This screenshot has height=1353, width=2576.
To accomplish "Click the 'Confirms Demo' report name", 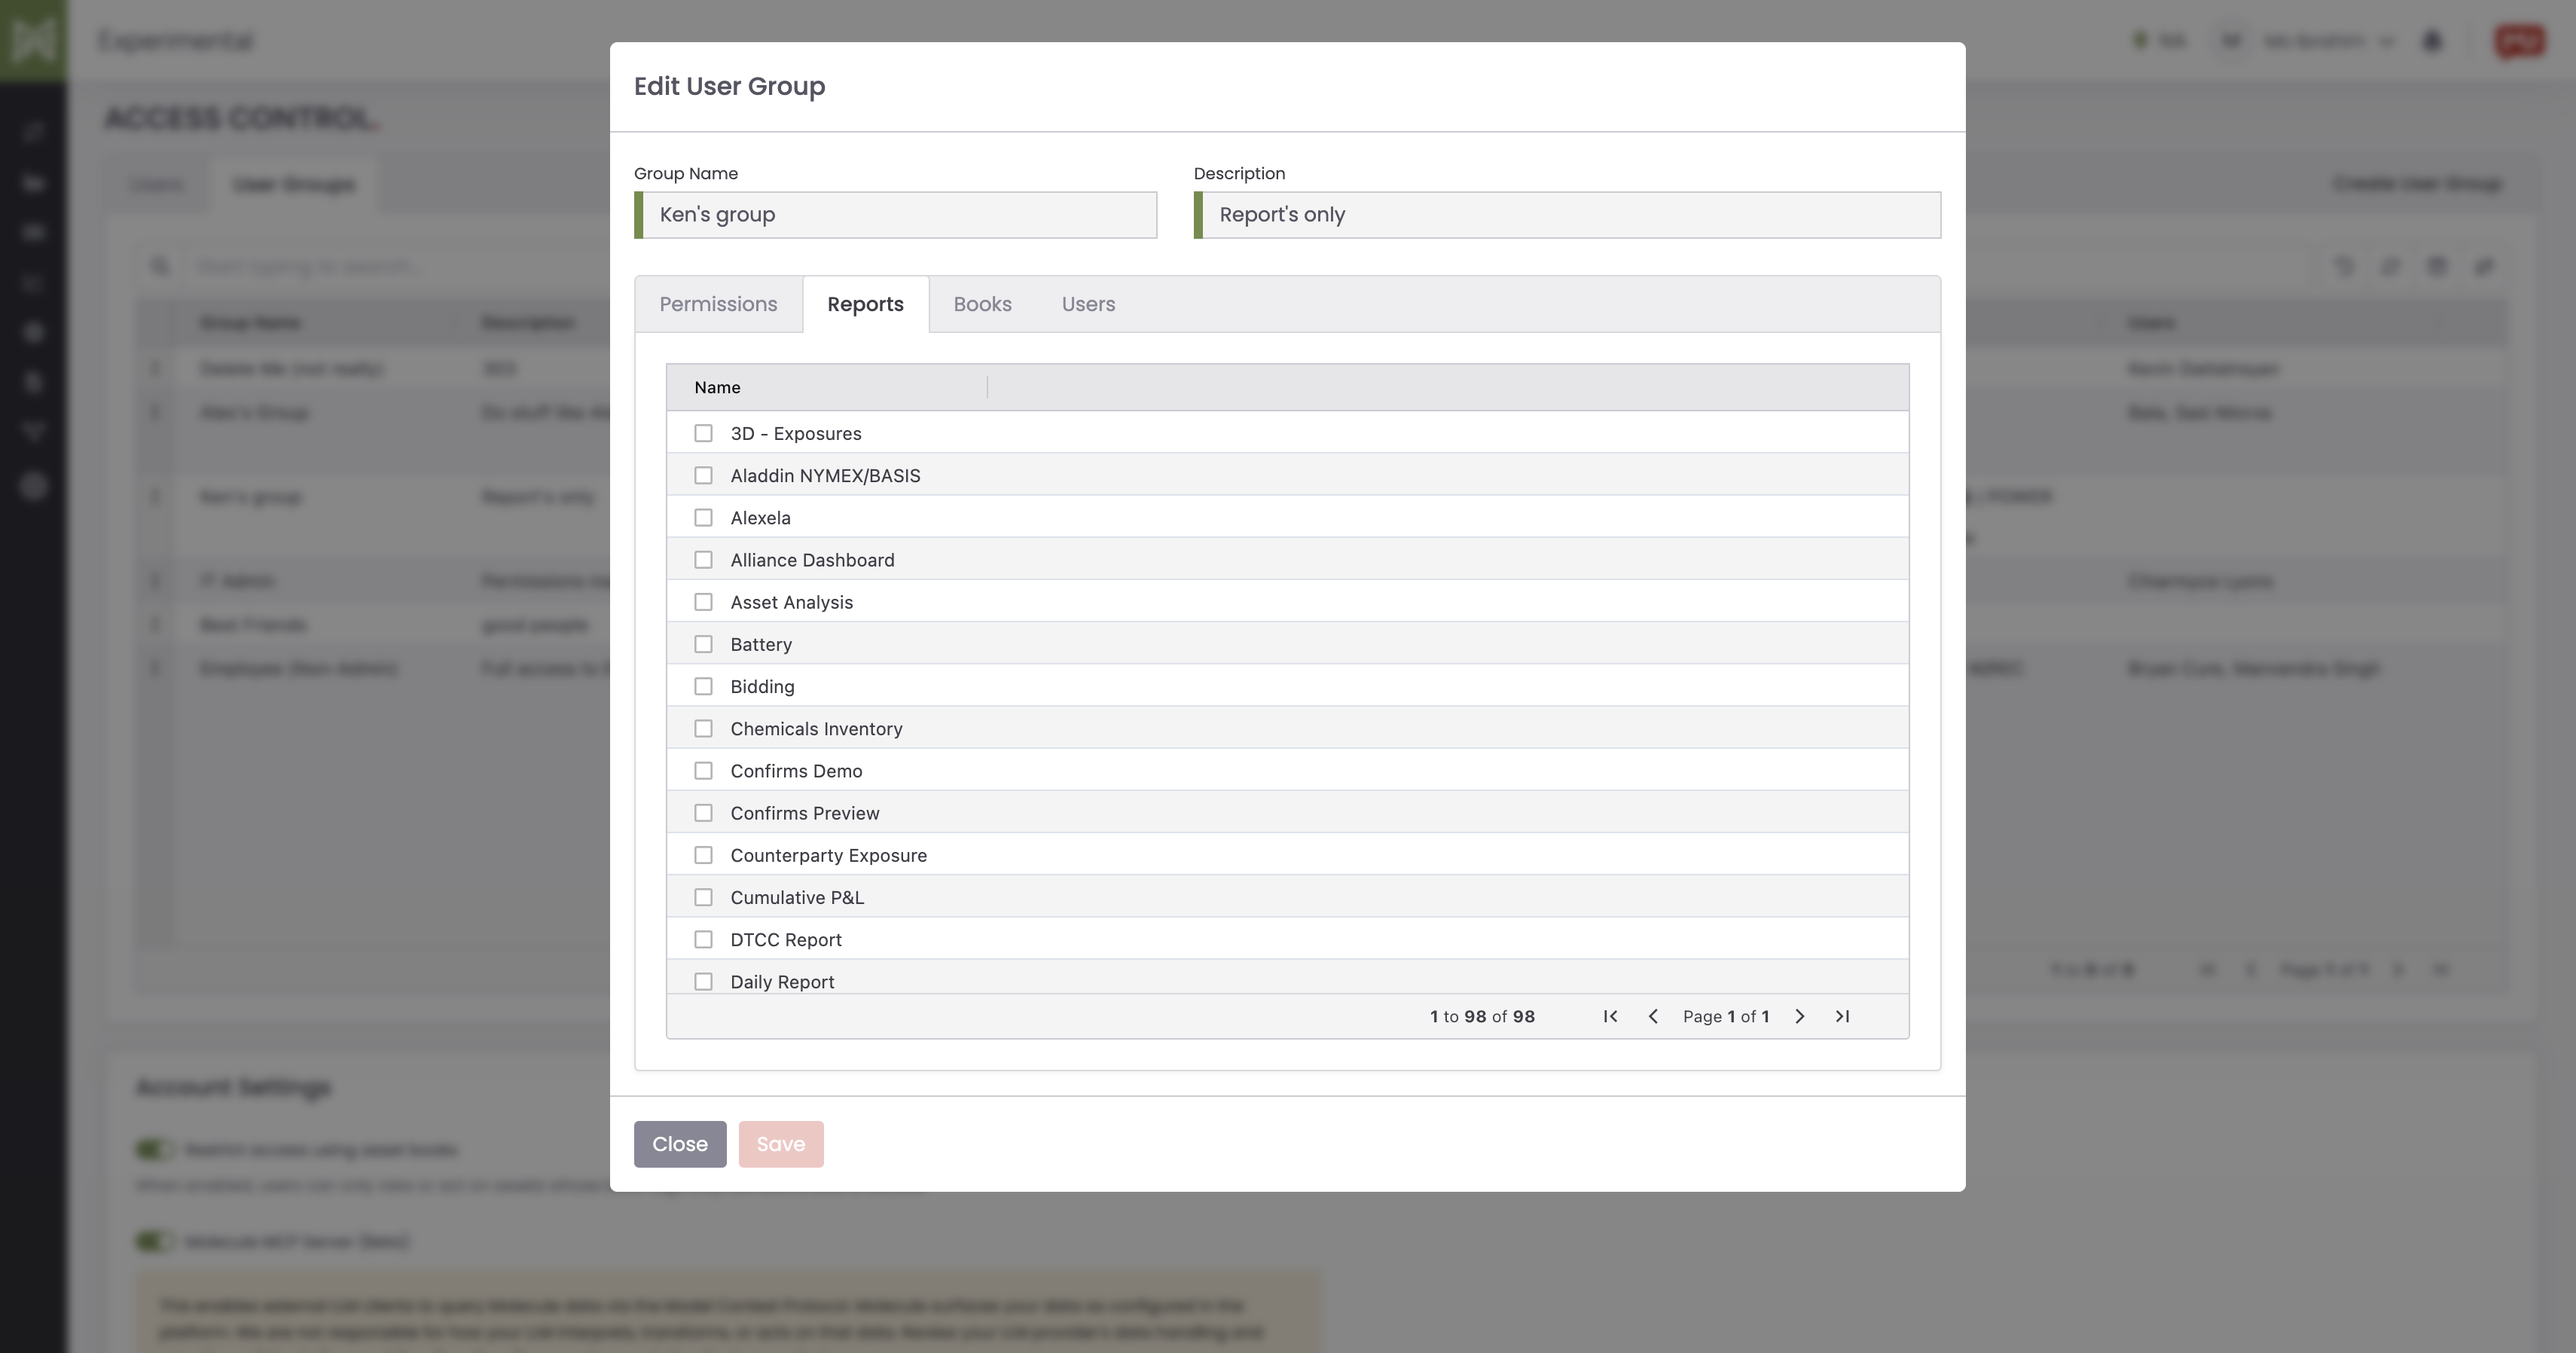I will [796, 771].
